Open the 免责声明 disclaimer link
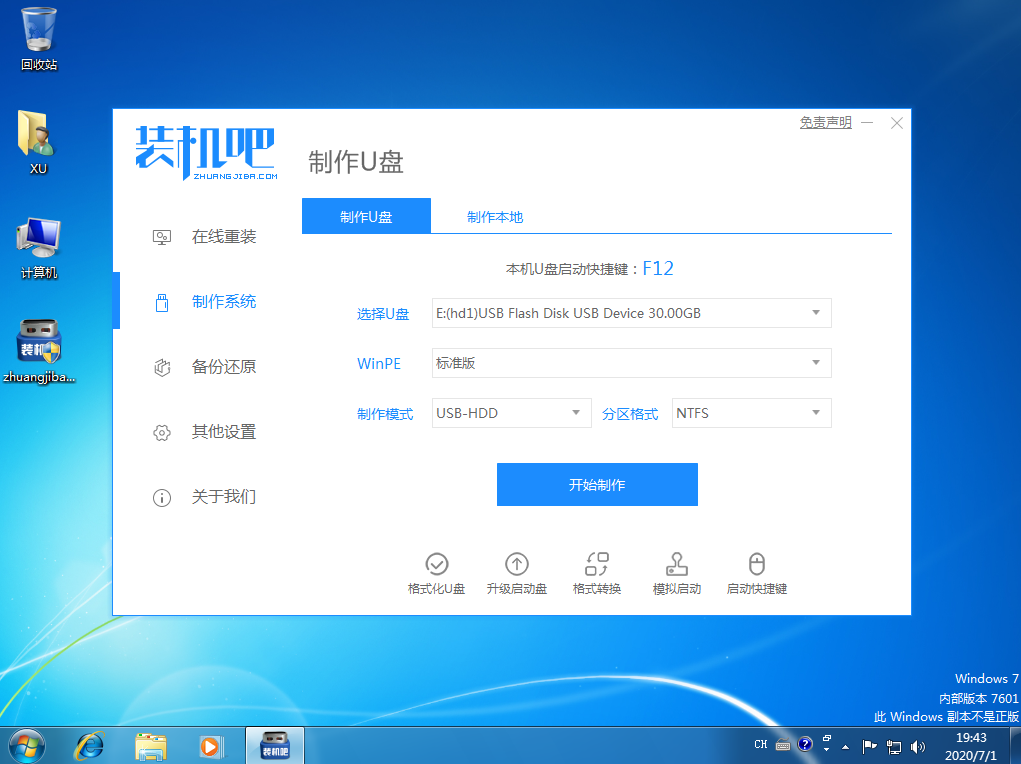1021x764 pixels. click(825, 123)
